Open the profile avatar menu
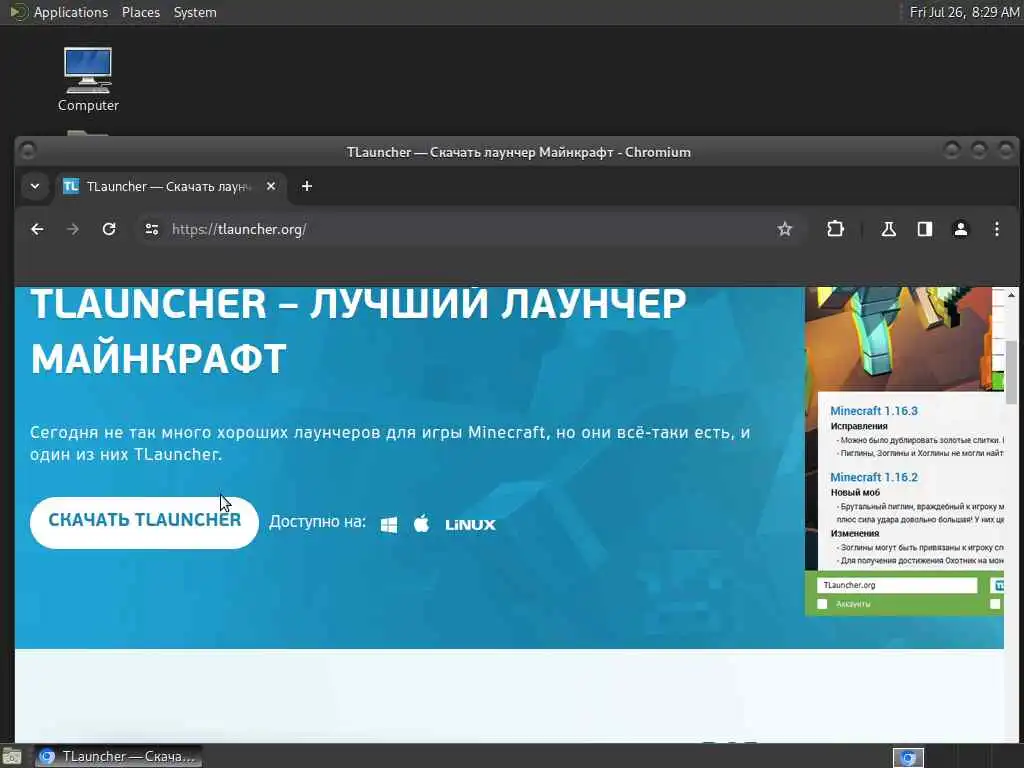The image size is (1024, 768). (x=961, y=229)
